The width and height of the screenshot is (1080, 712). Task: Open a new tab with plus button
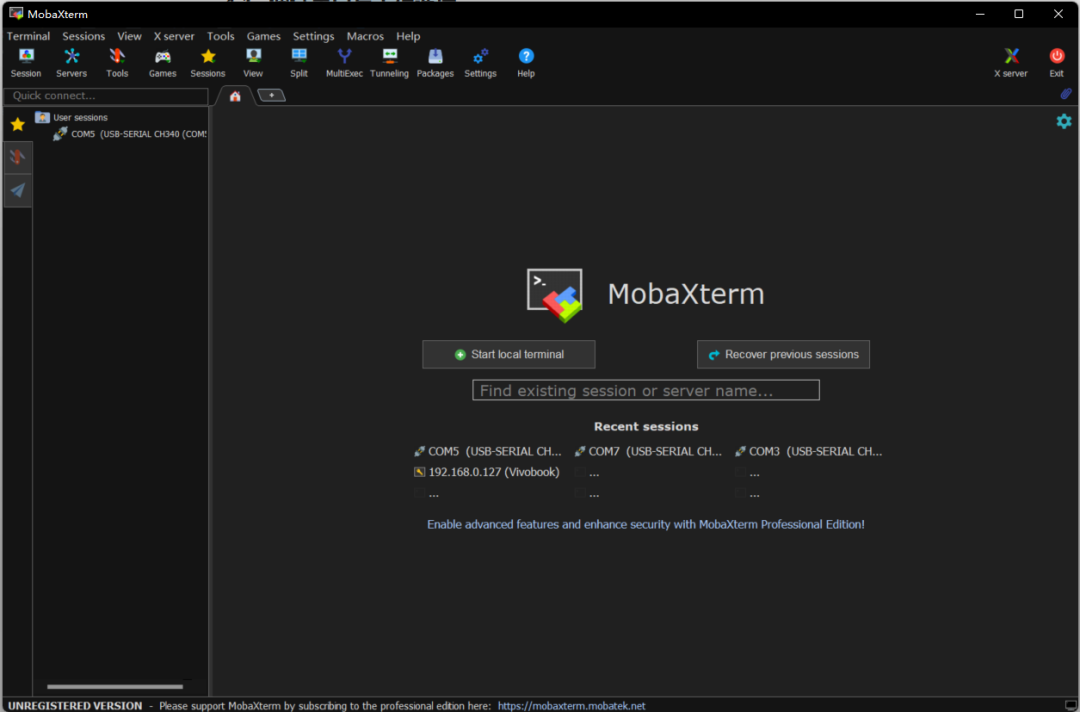pos(271,95)
